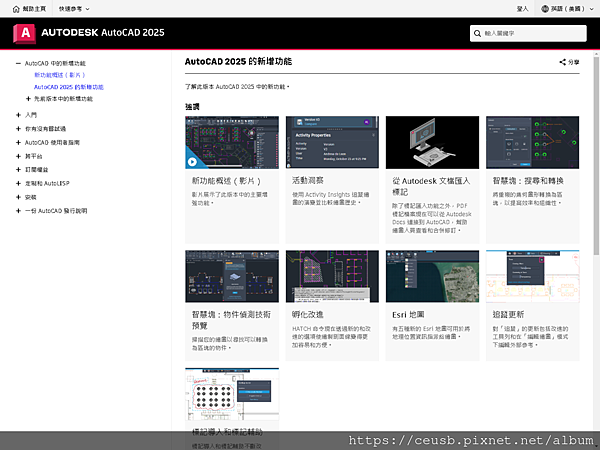Open the 標記導入和標記輔助 thumbnail
This screenshot has width=600, height=450.
tap(232, 394)
